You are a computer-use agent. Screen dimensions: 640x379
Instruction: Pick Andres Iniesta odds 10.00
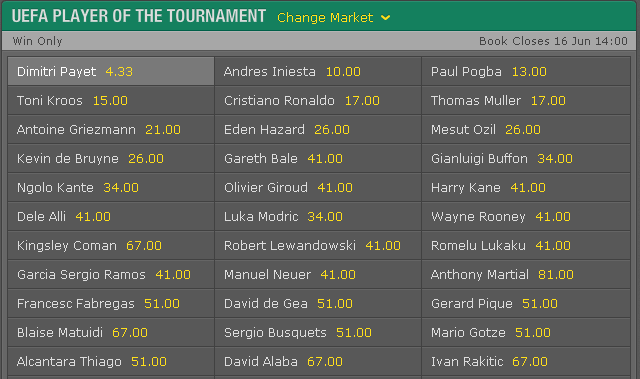pos(318,71)
